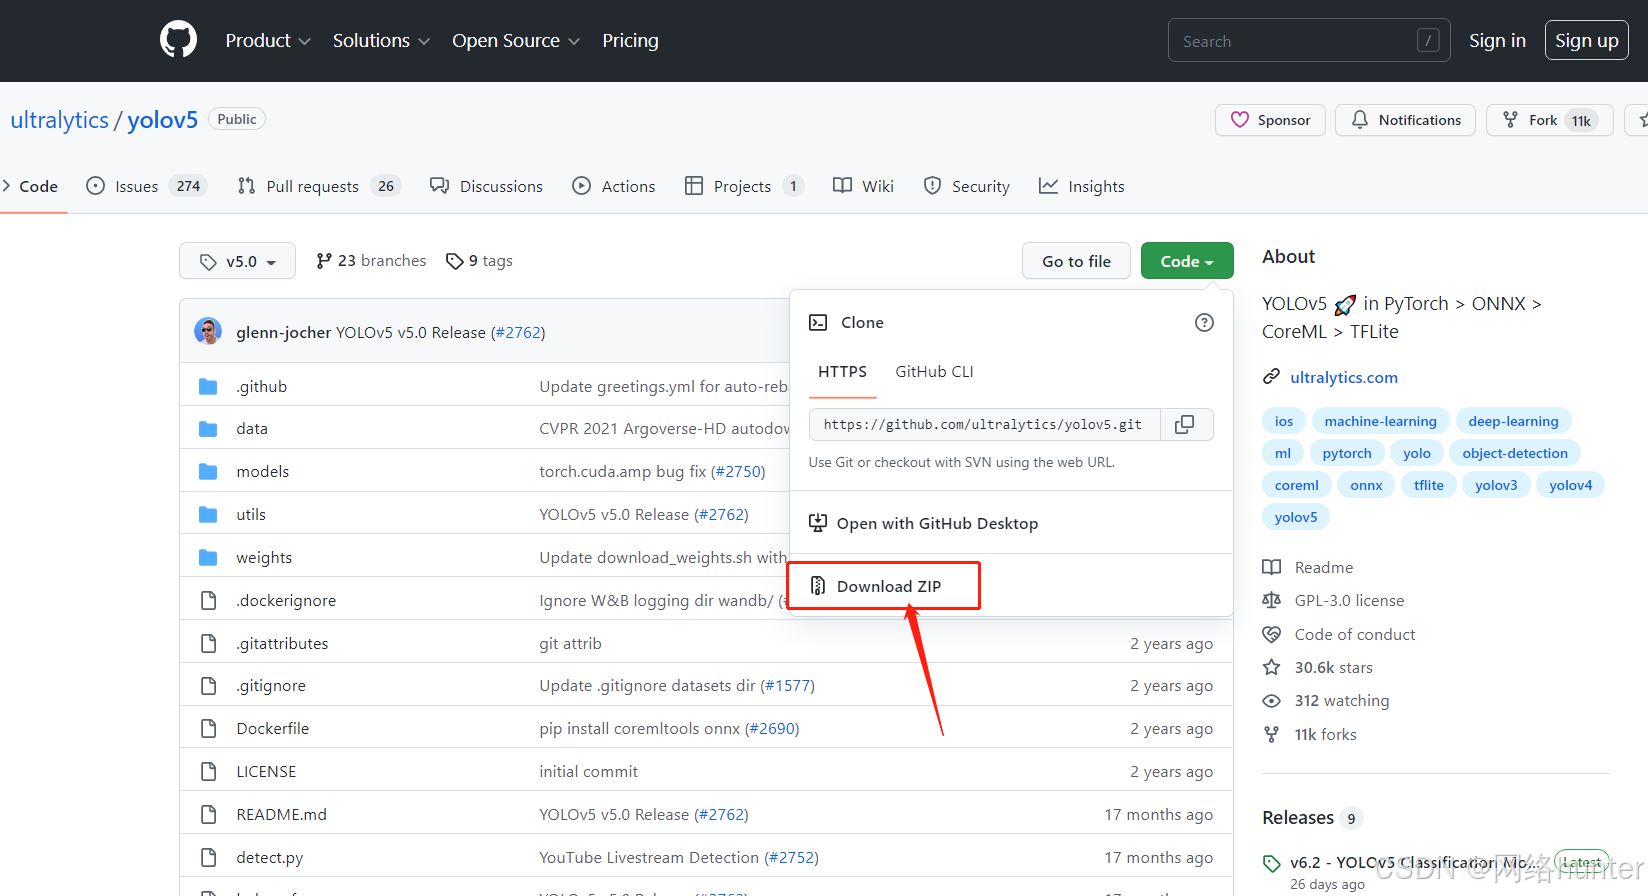
Task: Click the Go to file button
Action: point(1076,261)
